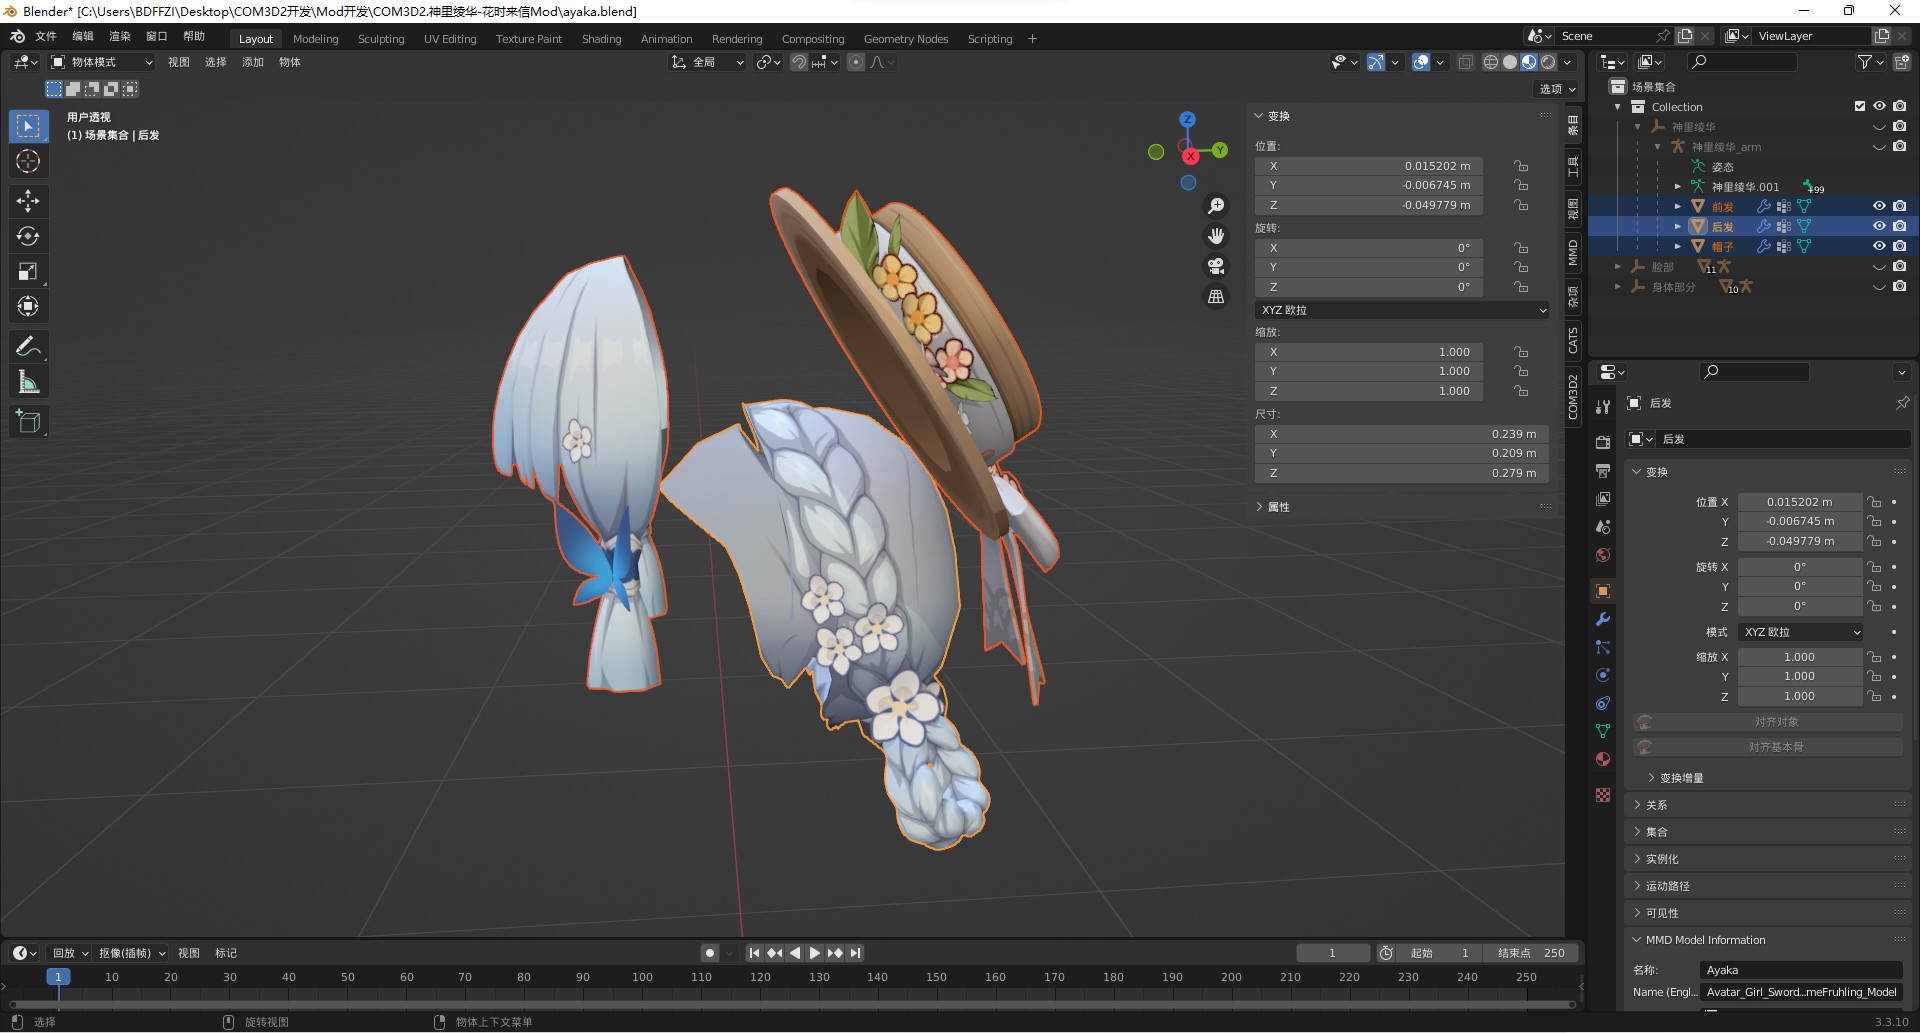Open the 选项 options dropdown
The image size is (1920, 1033).
(1557, 89)
